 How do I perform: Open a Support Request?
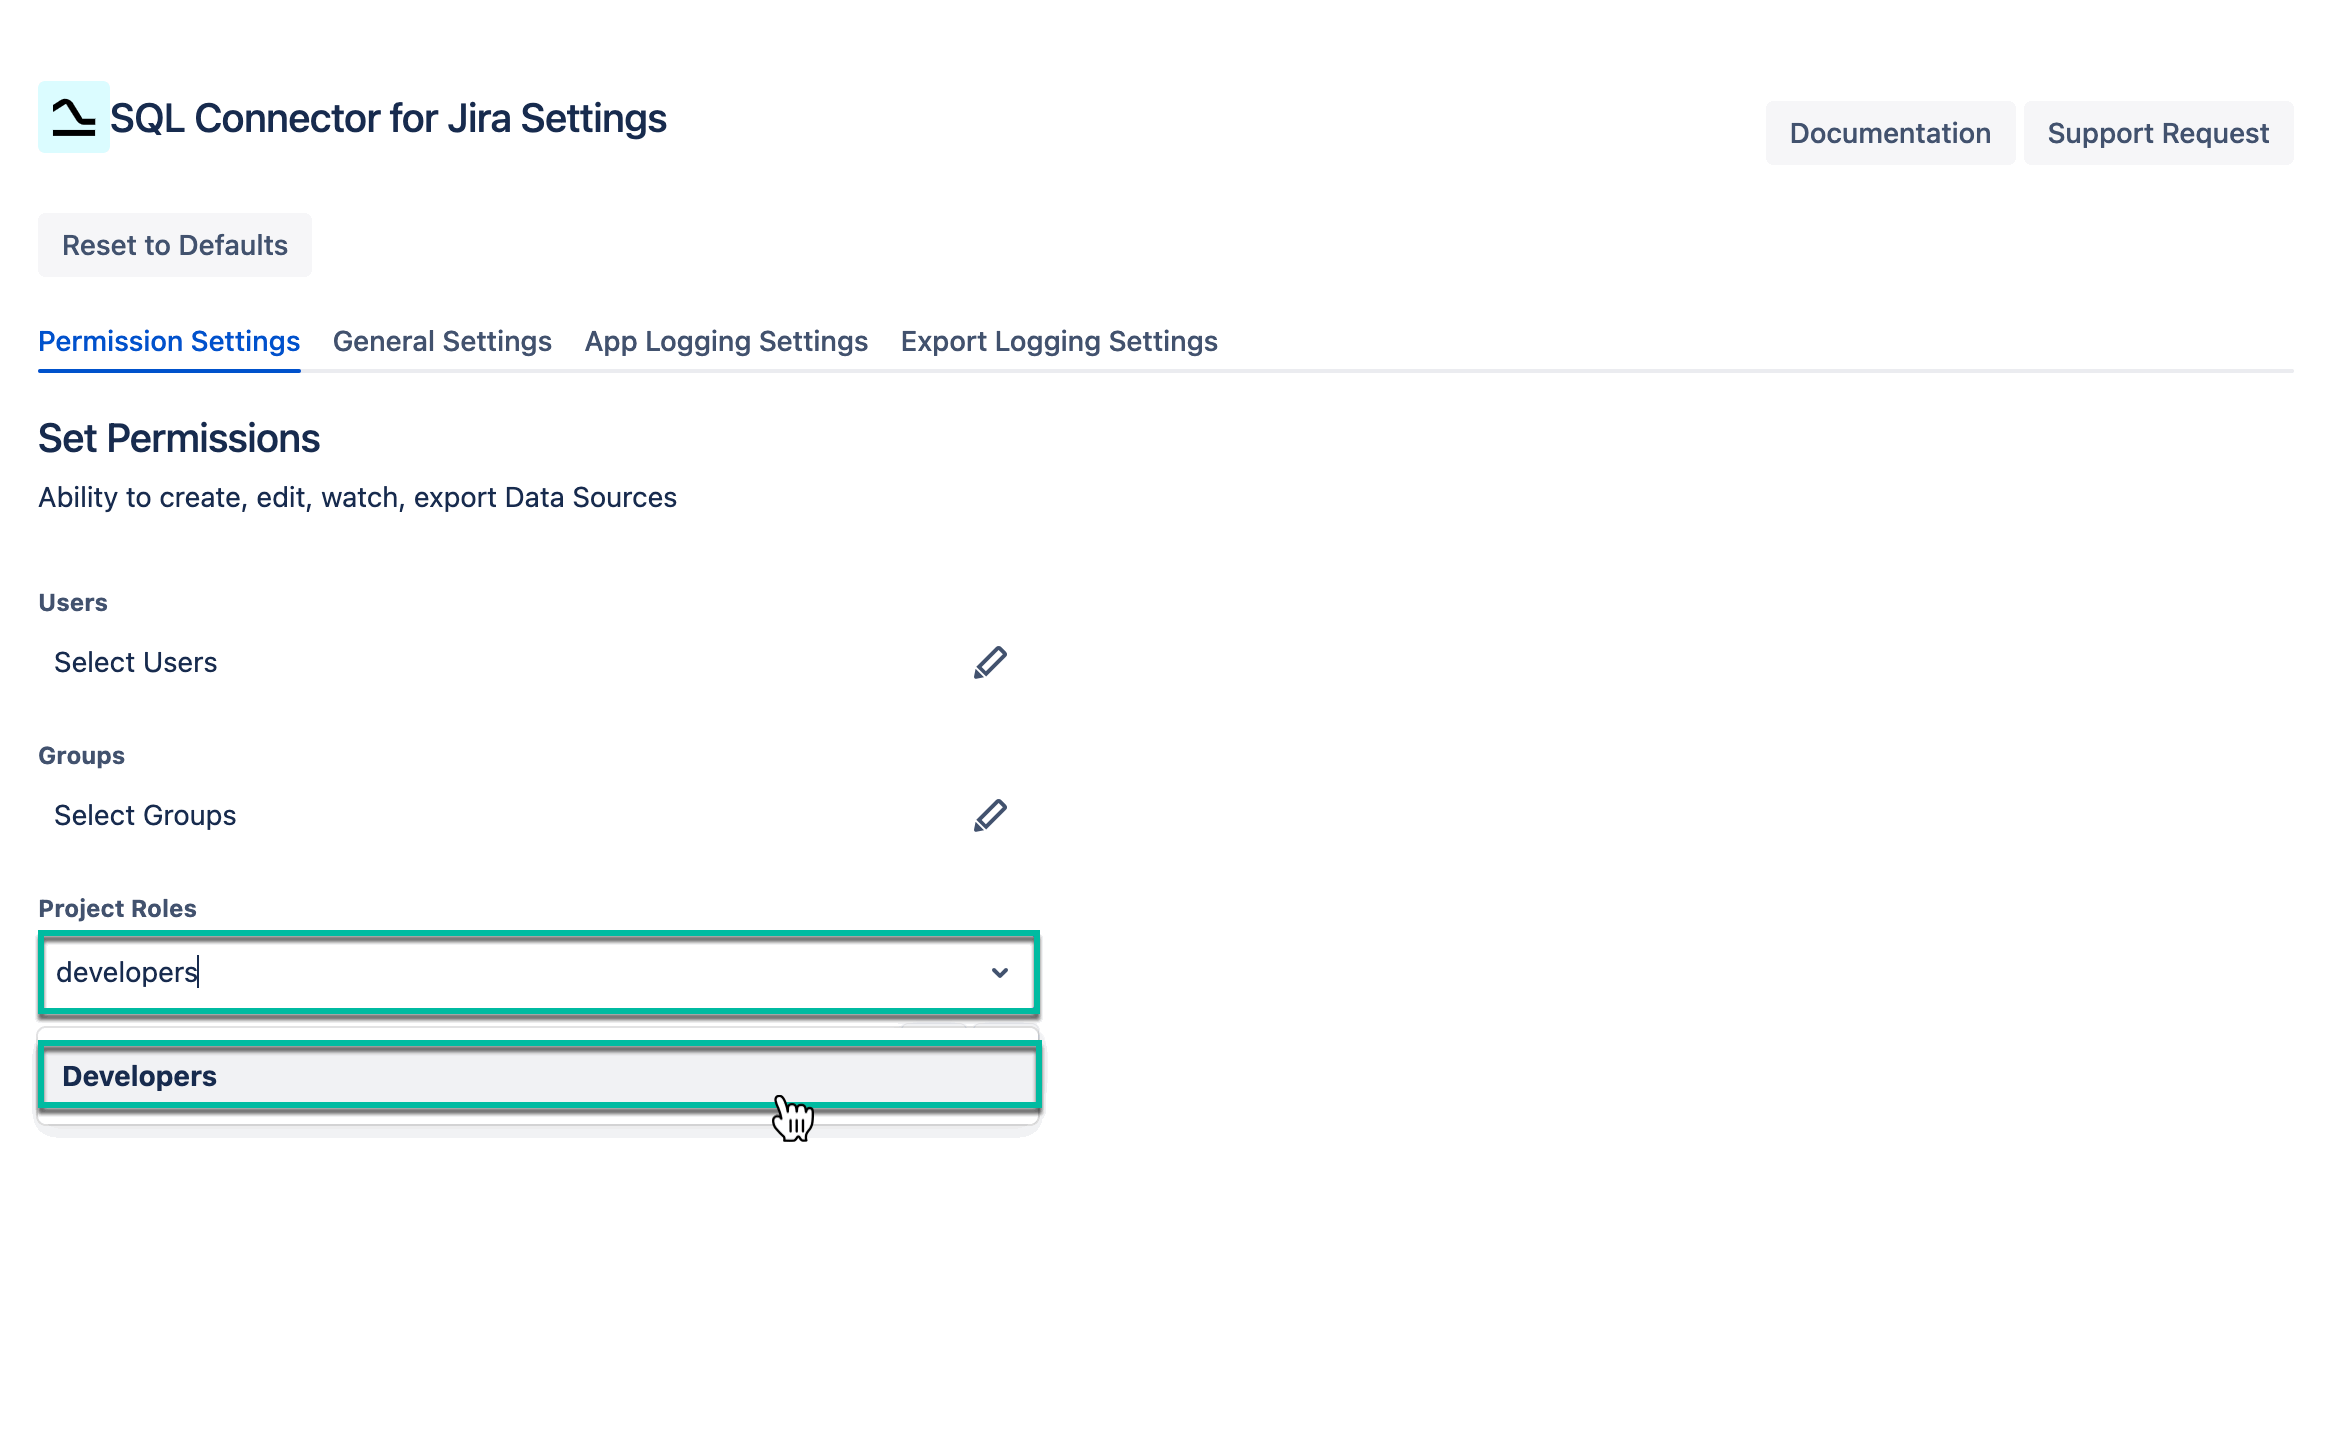pos(2158,132)
